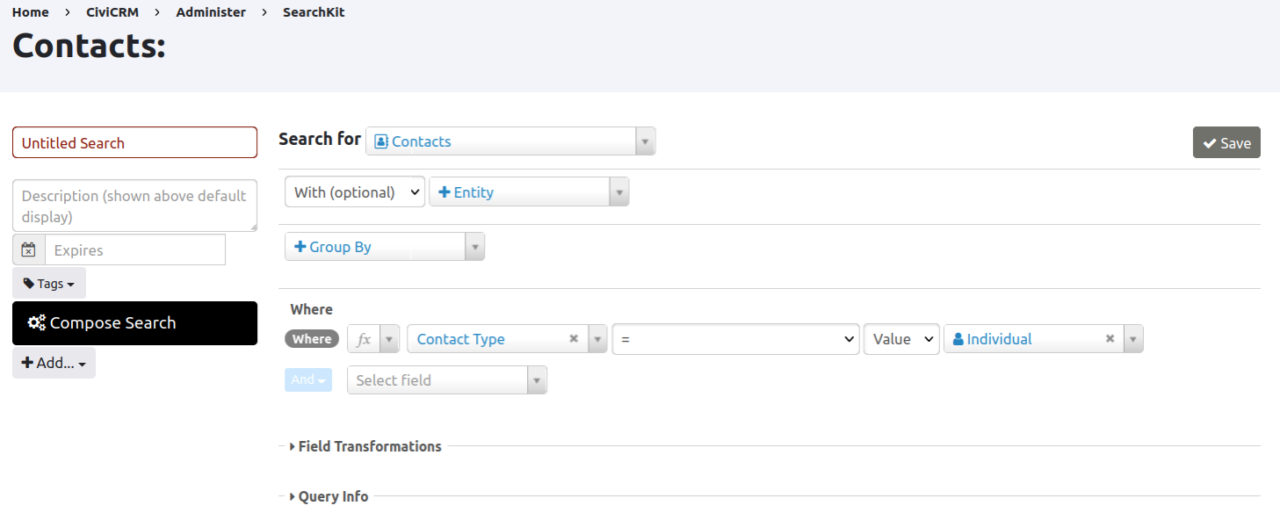Clear the Individual value with x icon
Image resolution: width=1280 pixels, height=513 pixels.
tap(1110, 339)
